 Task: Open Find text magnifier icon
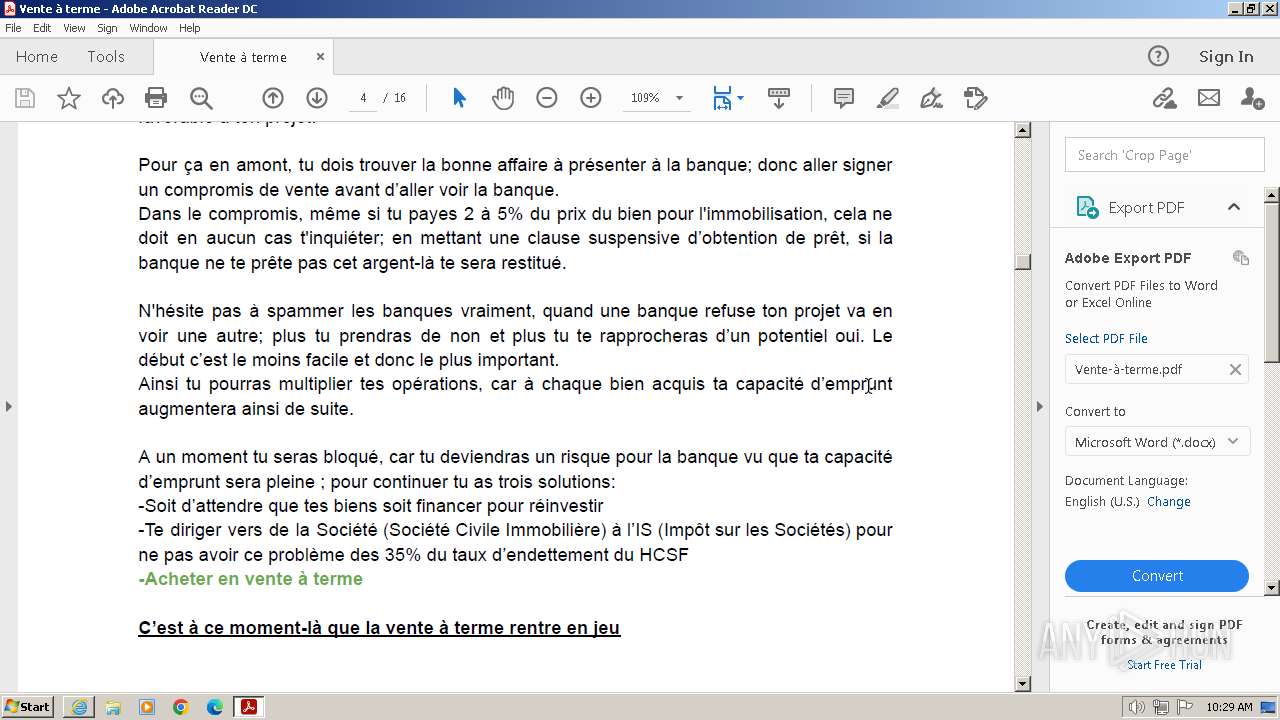(x=201, y=98)
